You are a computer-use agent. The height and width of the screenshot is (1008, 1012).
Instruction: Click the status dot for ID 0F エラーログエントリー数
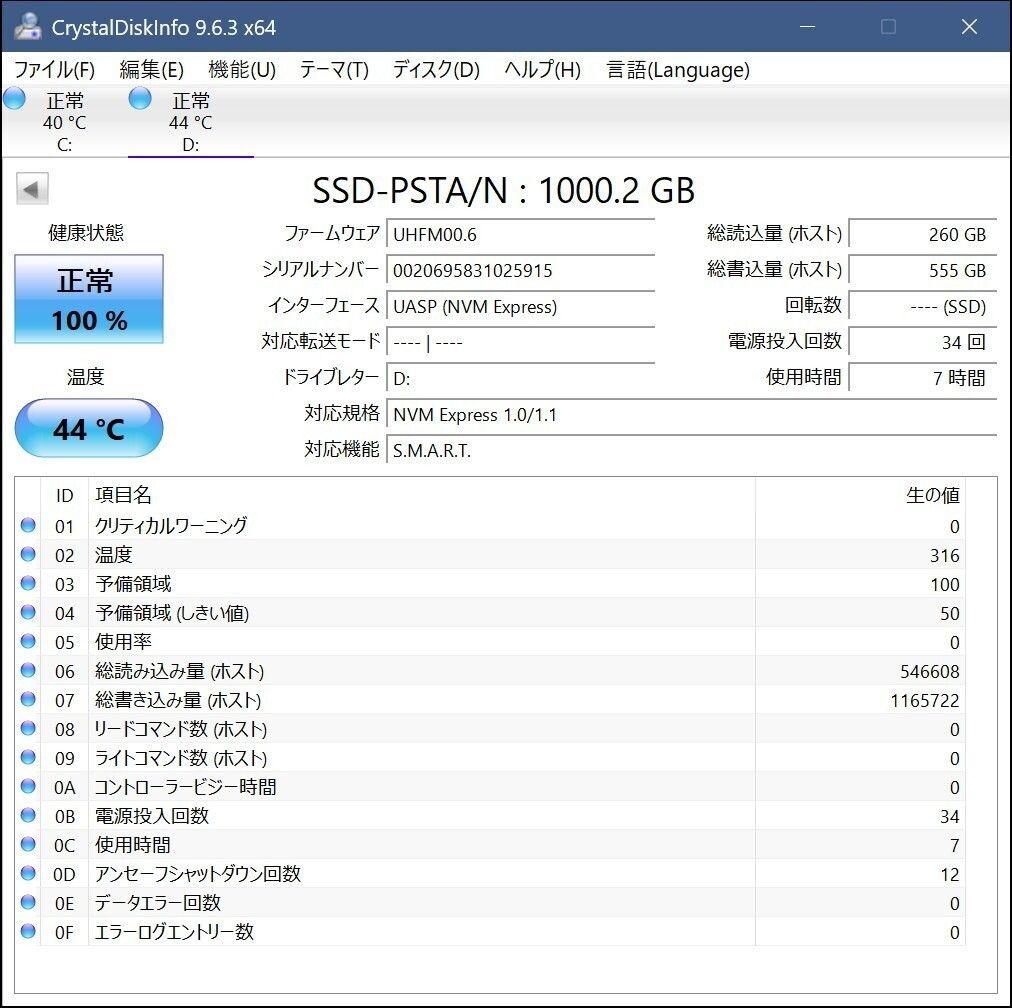28,931
